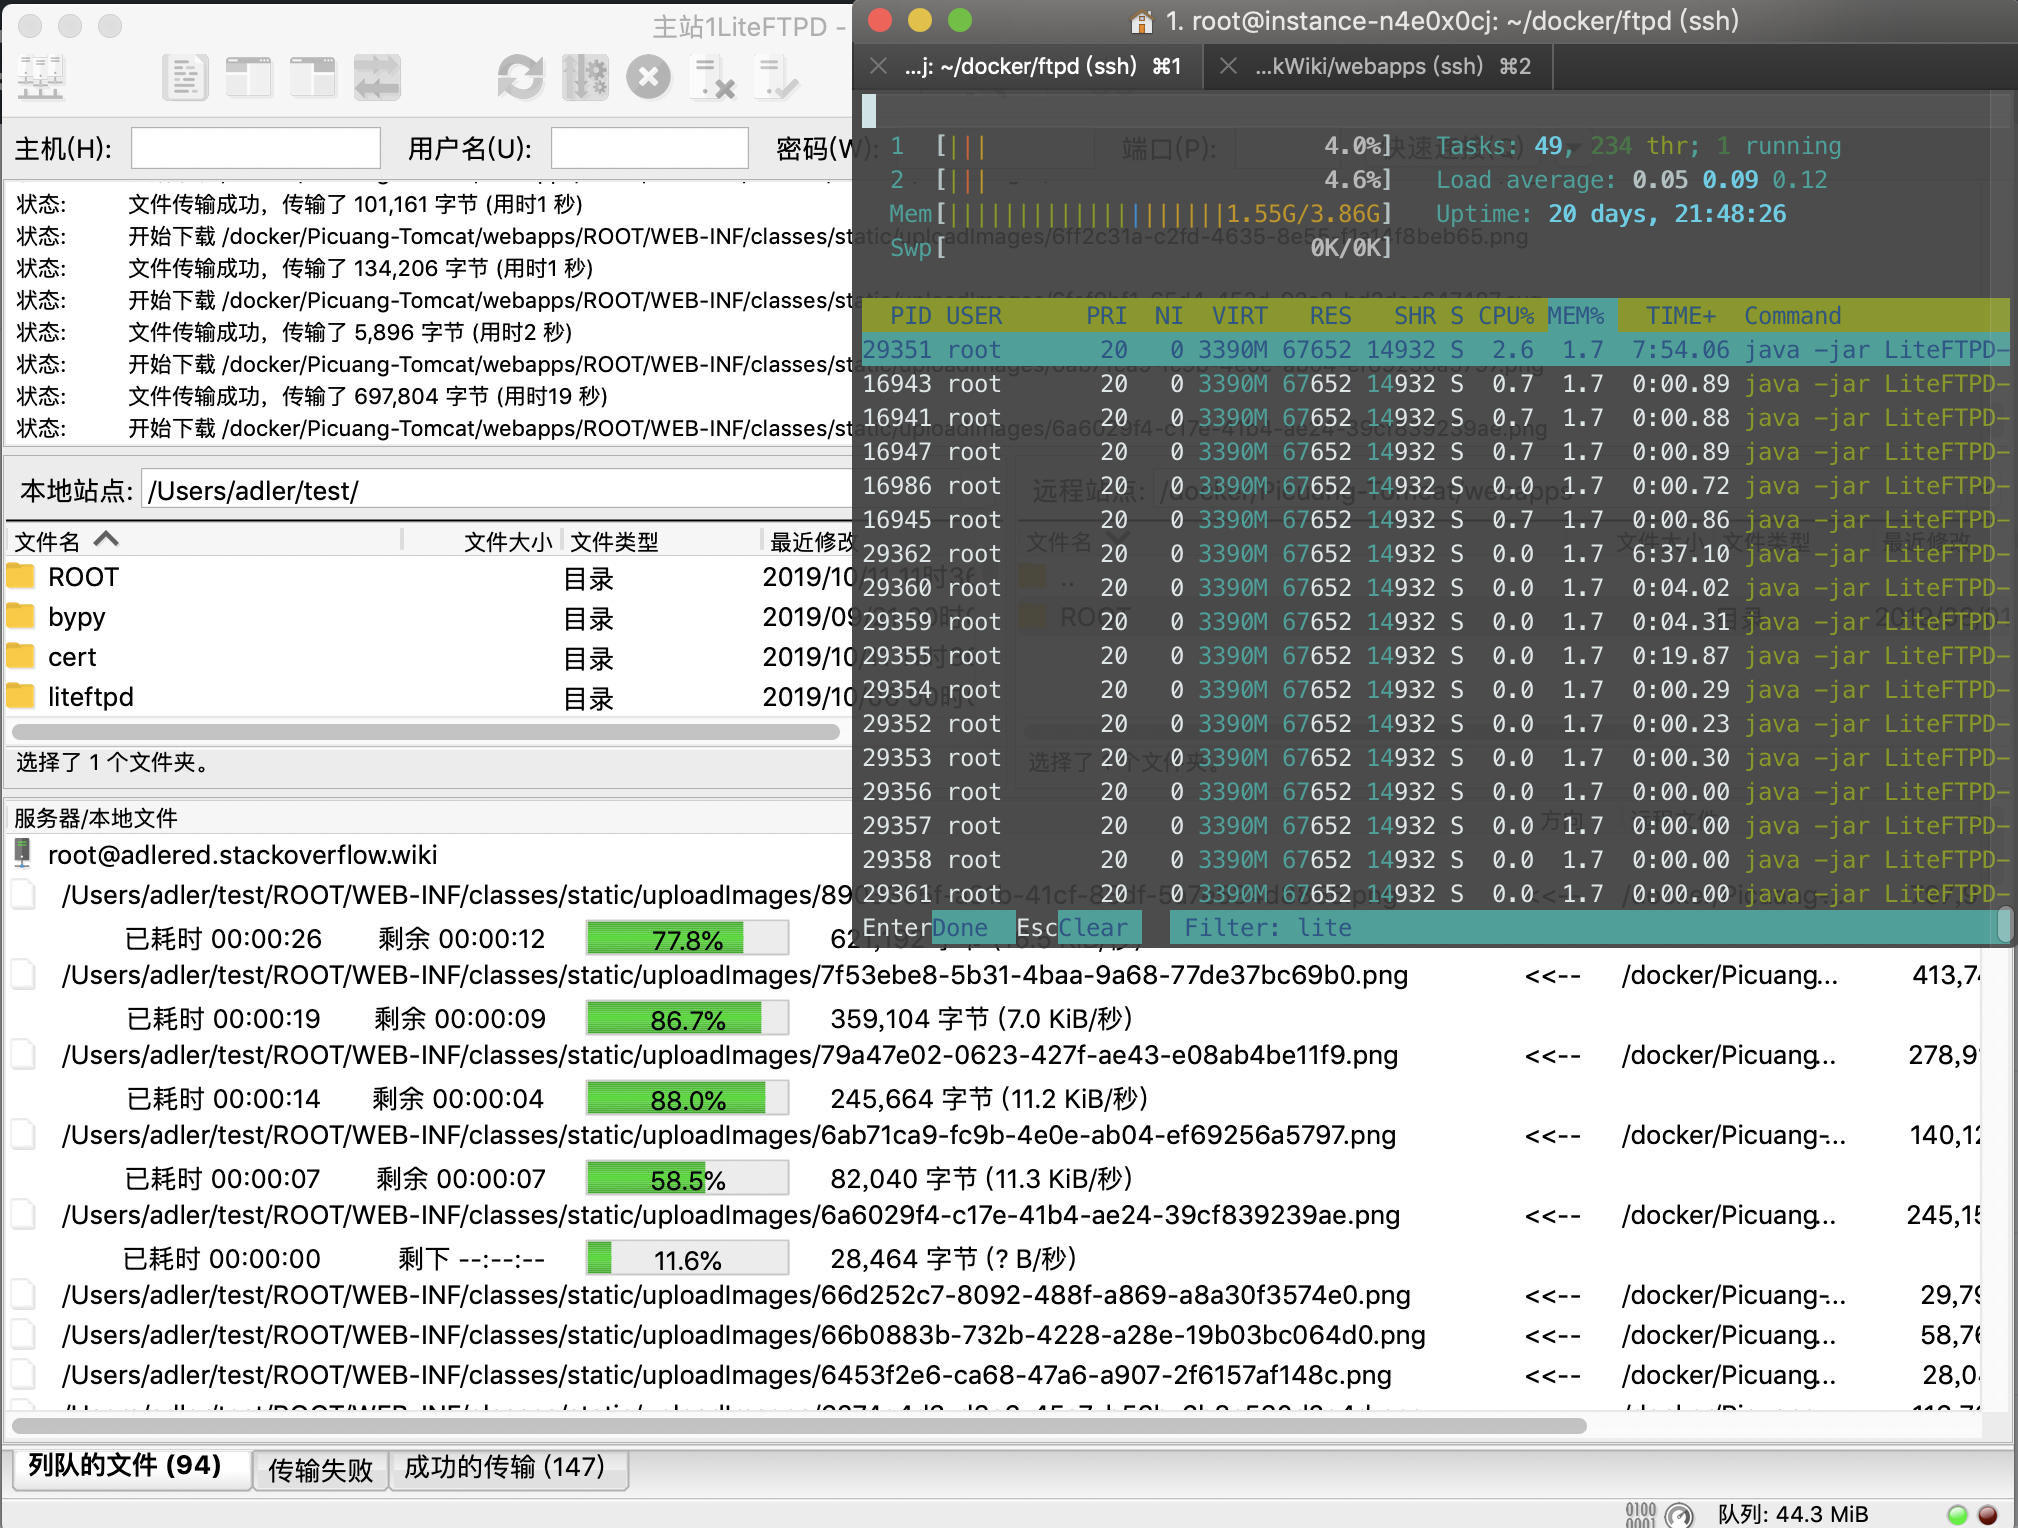Click file icon for 66d252c7 png queue item
The width and height of the screenshot is (2018, 1528).
click(x=23, y=1294)
